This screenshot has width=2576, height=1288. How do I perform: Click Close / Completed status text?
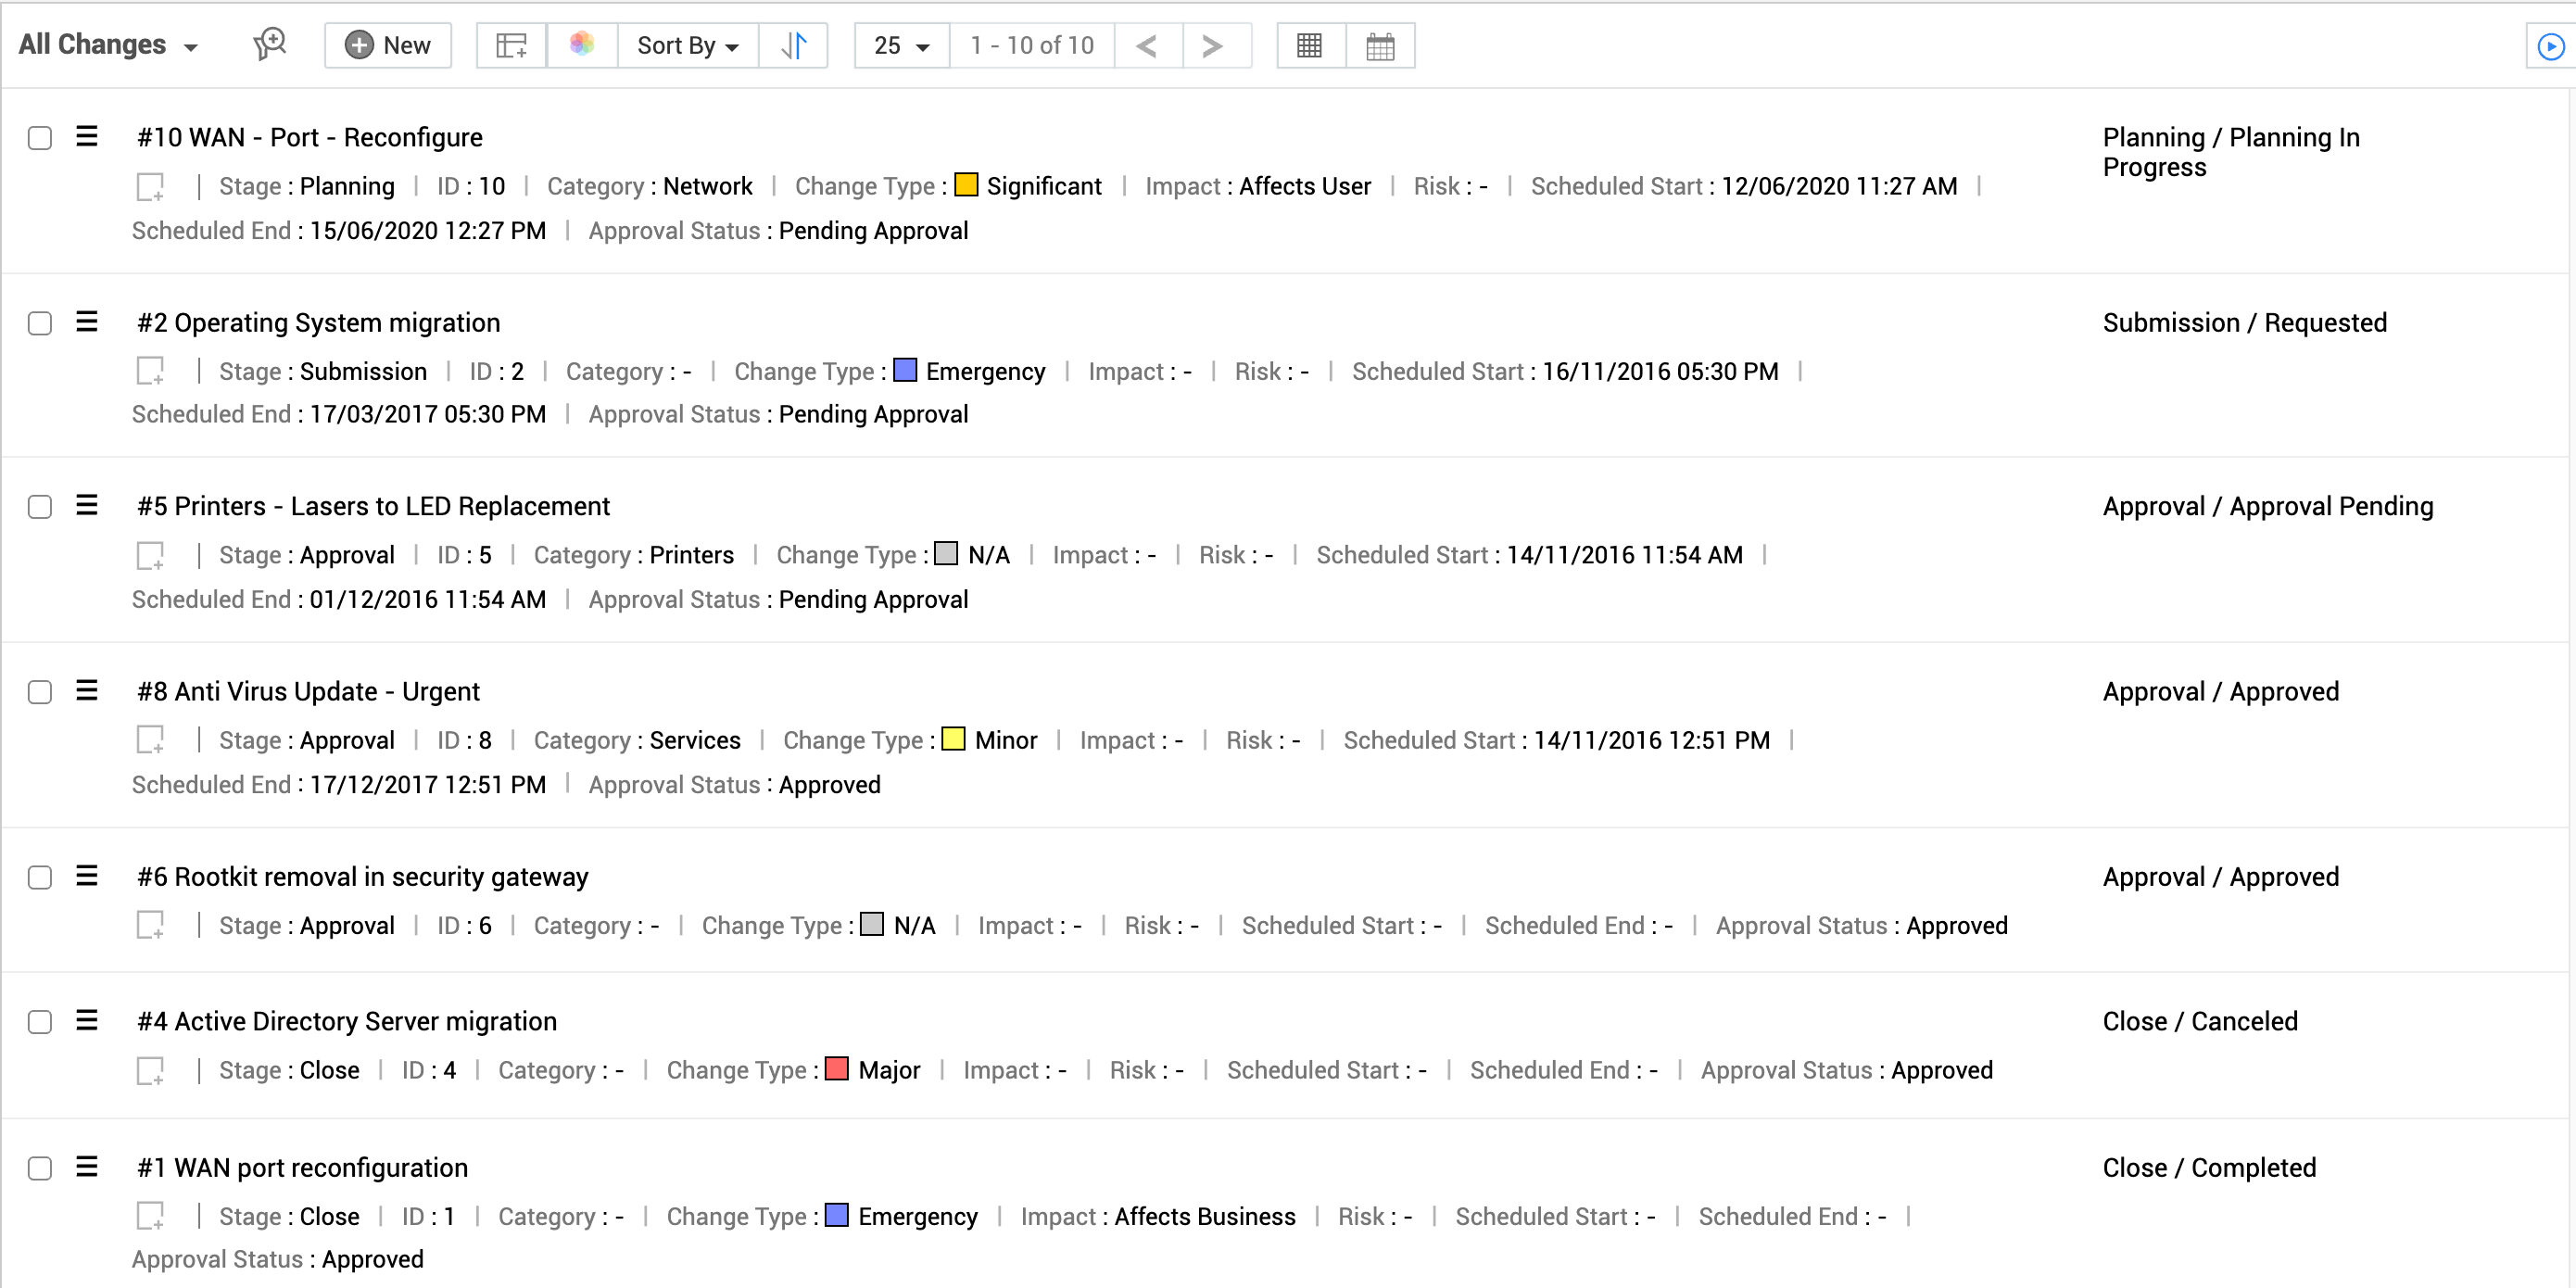click(x=2209, y=1167)
